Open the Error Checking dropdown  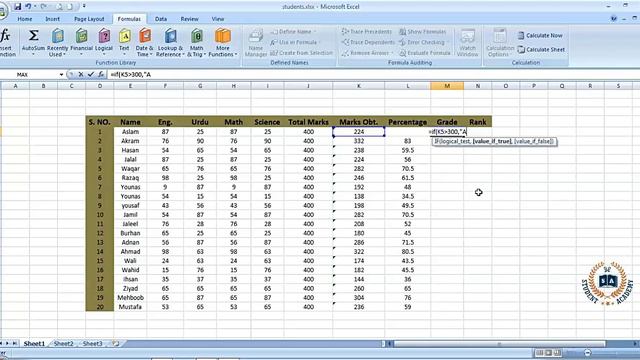tap(424, 42)
